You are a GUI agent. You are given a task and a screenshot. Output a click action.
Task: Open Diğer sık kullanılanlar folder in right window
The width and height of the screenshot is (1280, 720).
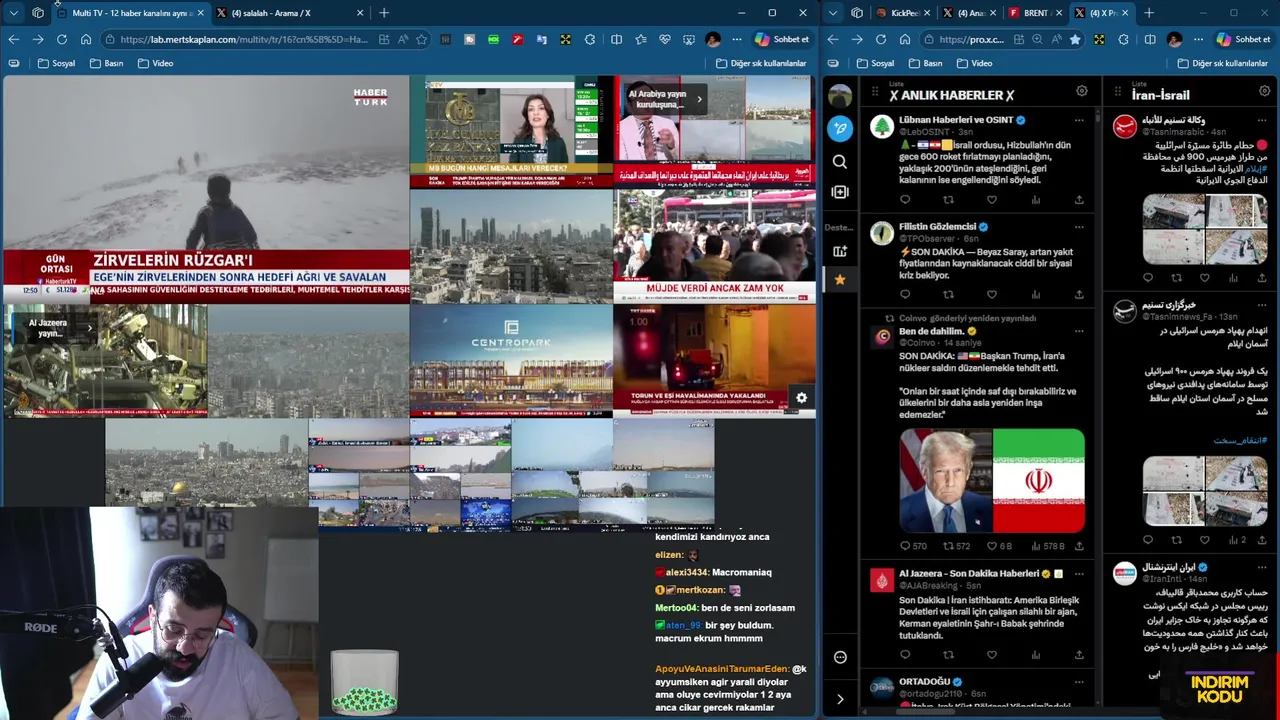coord(1223,63)
